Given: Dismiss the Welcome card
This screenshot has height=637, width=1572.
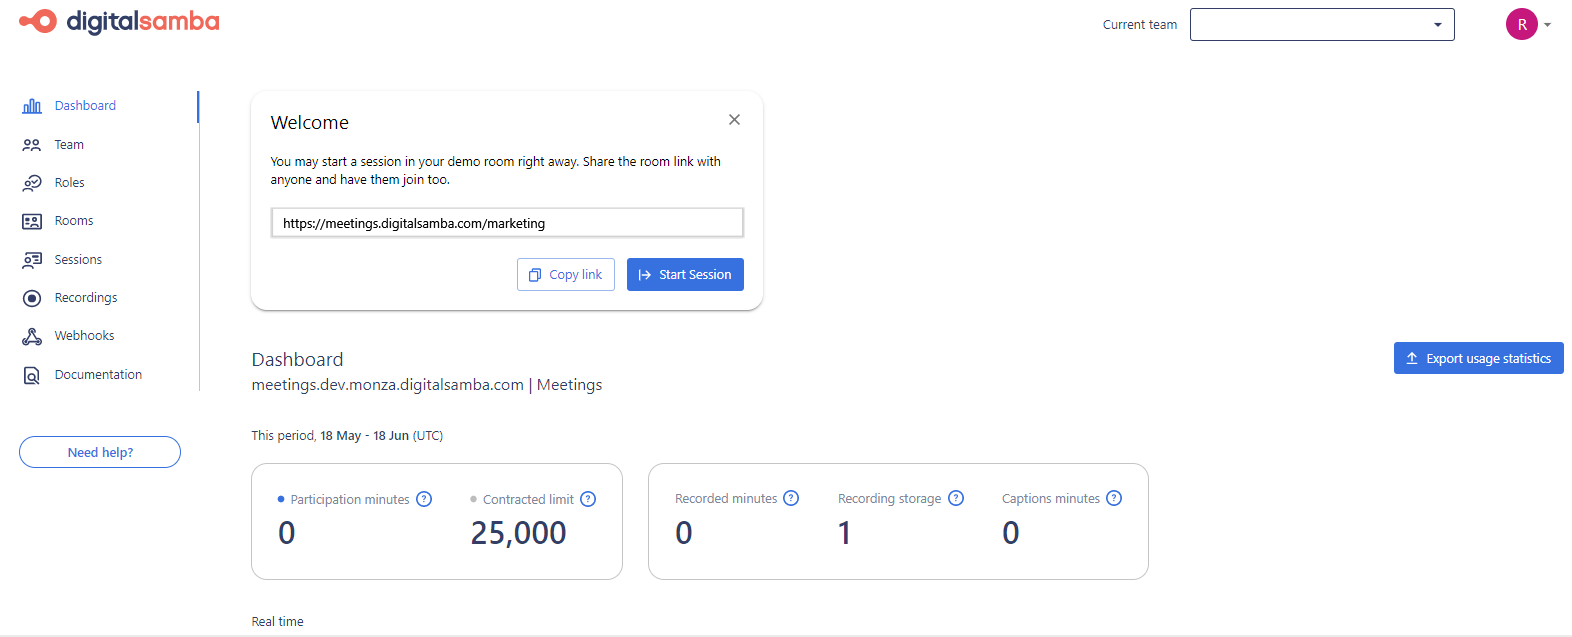Looking at the screenshot, I should click(x=734, y=120).
